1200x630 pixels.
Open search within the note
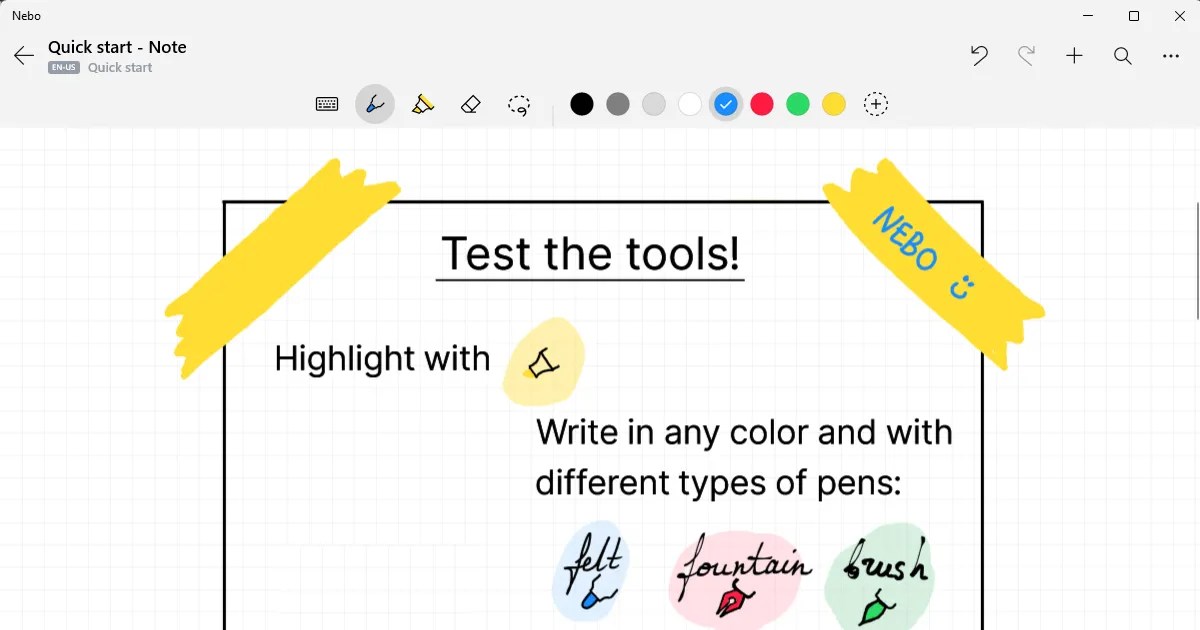coord(1123,56)
